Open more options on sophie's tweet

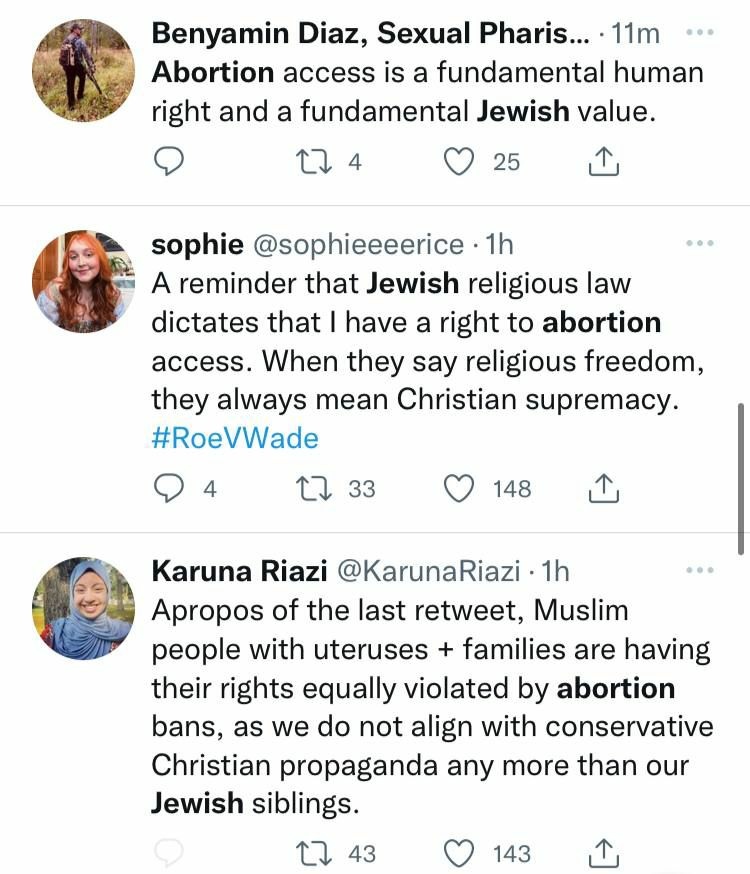pyautogui.click(x=700, y=243)
